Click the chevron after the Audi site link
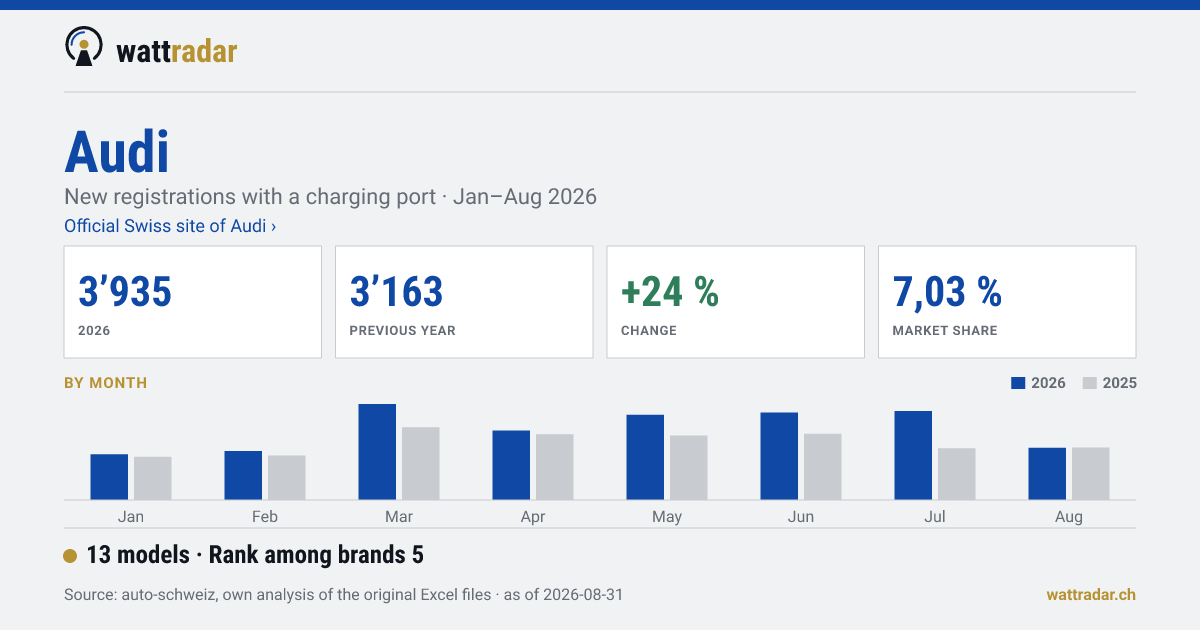This screenshot has height=630, width=1200. [273, 227]
